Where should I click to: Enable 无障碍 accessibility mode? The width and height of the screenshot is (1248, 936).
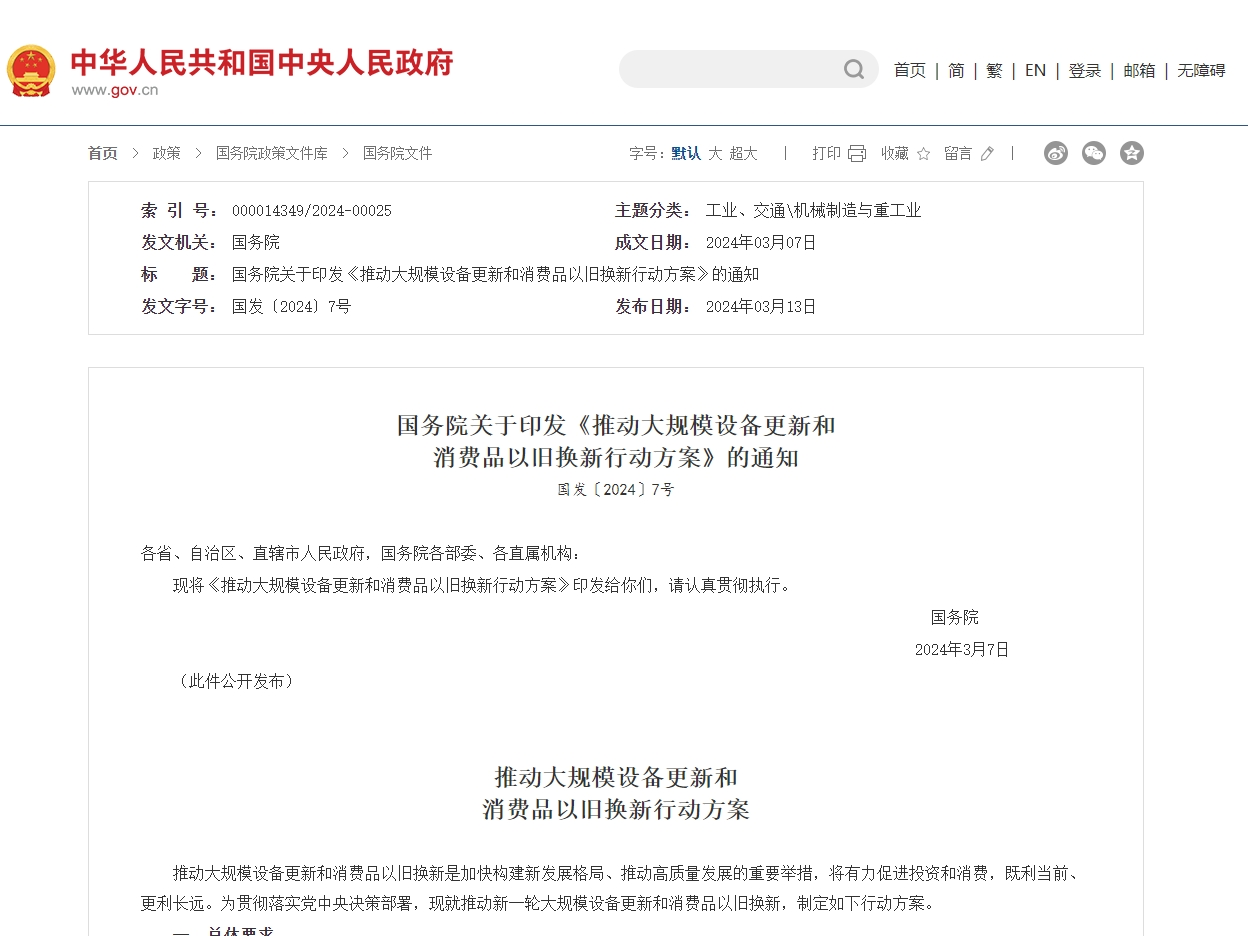(x=1201, y=70)
